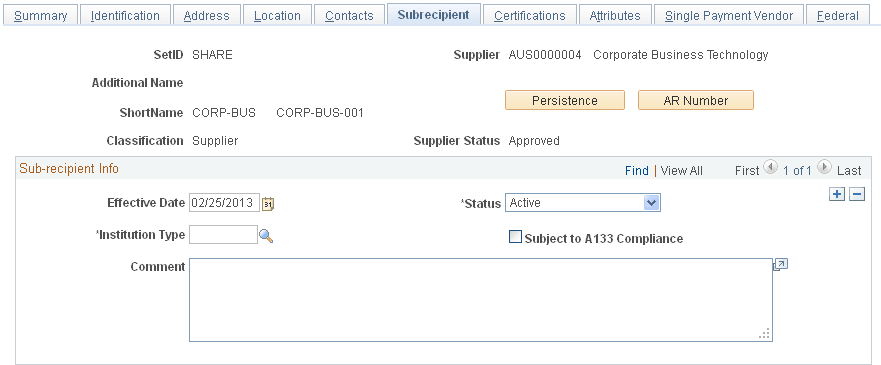The width and height of the screenshot is (881, 365).
Task: Click the View All link
Action: [x=682, y=171]
